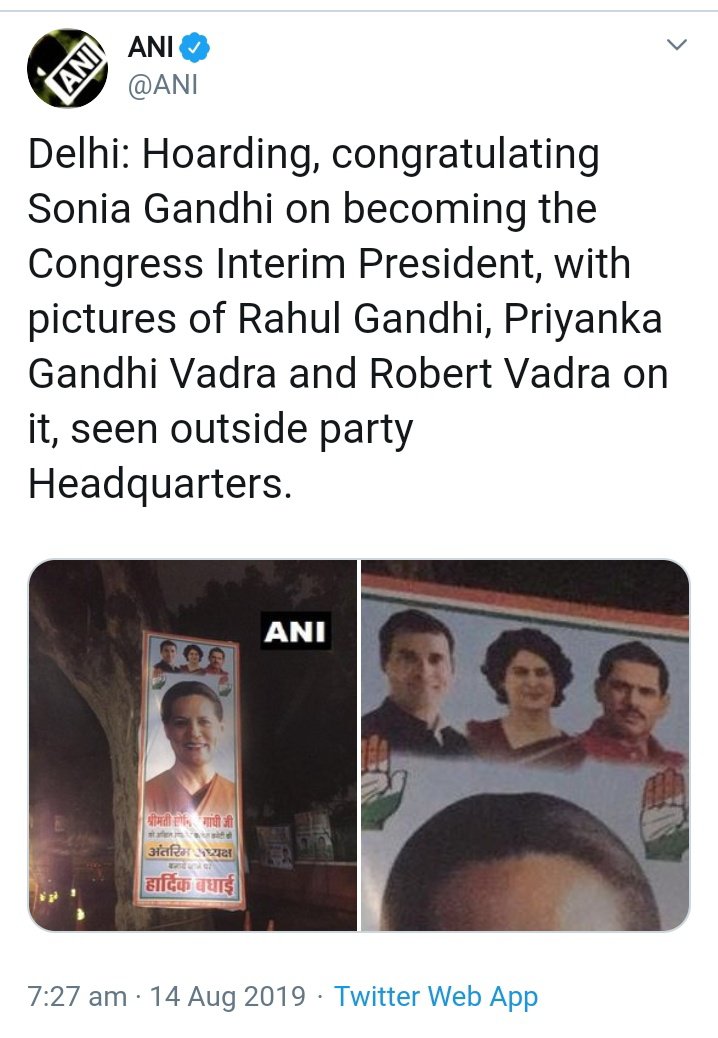Click the mustached man on the right of the close-up
This screenshot has height=1038, width=718.
point(632,702)
